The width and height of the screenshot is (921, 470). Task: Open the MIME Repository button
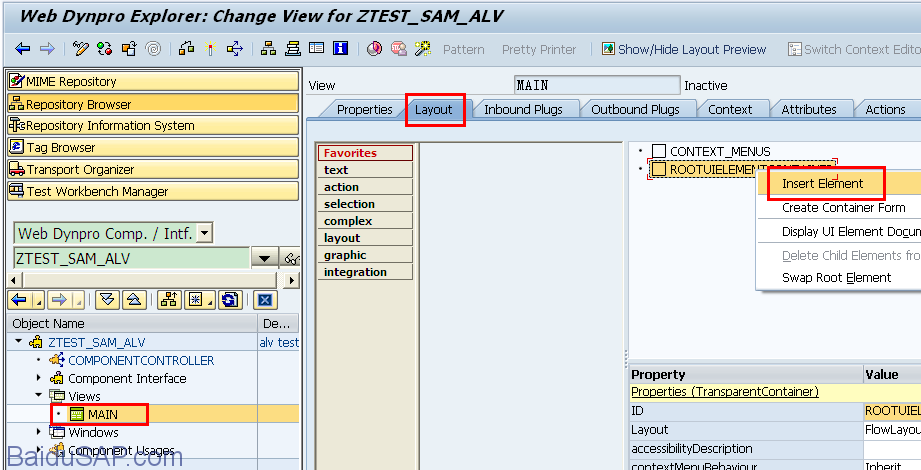coord(153,81)
